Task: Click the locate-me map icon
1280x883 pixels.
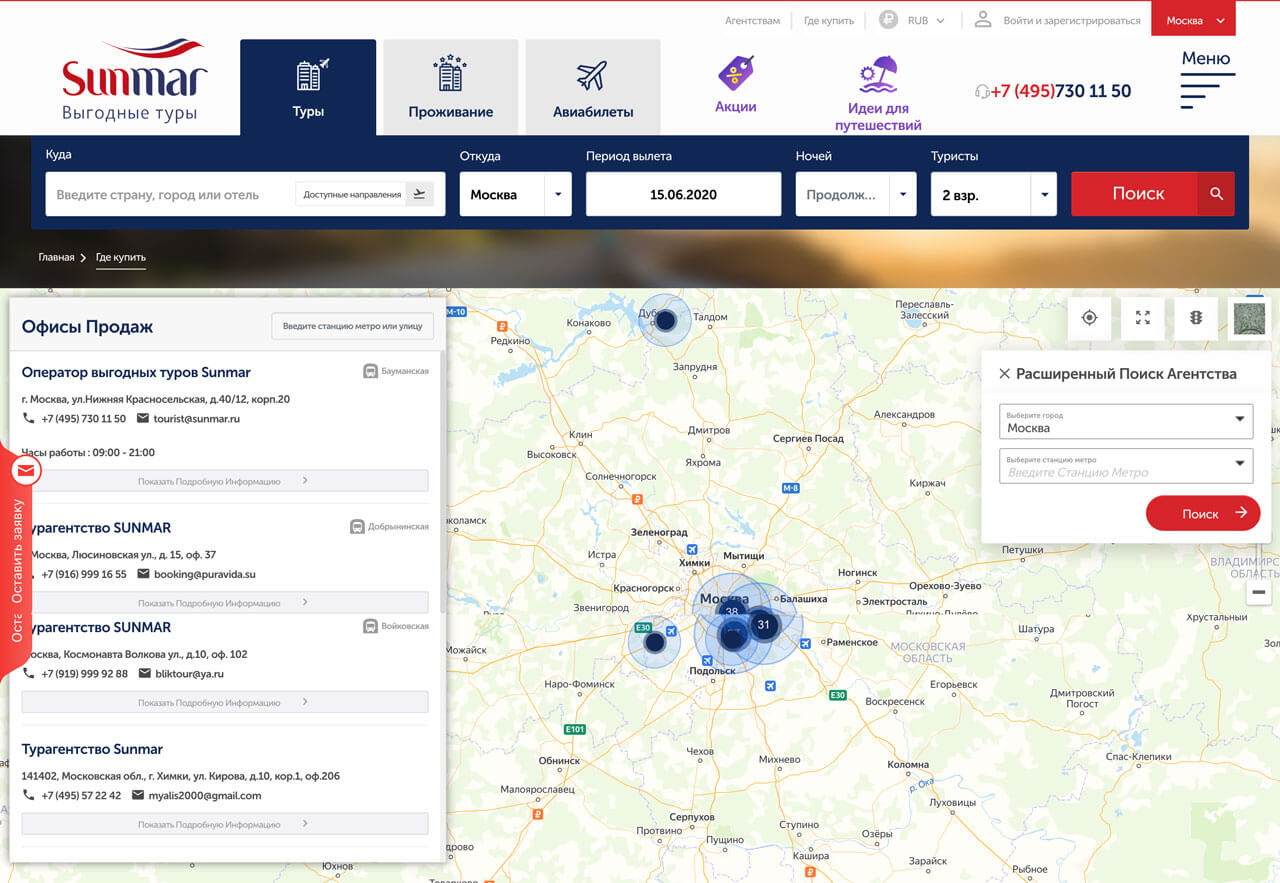Action: pos(1090,318)
